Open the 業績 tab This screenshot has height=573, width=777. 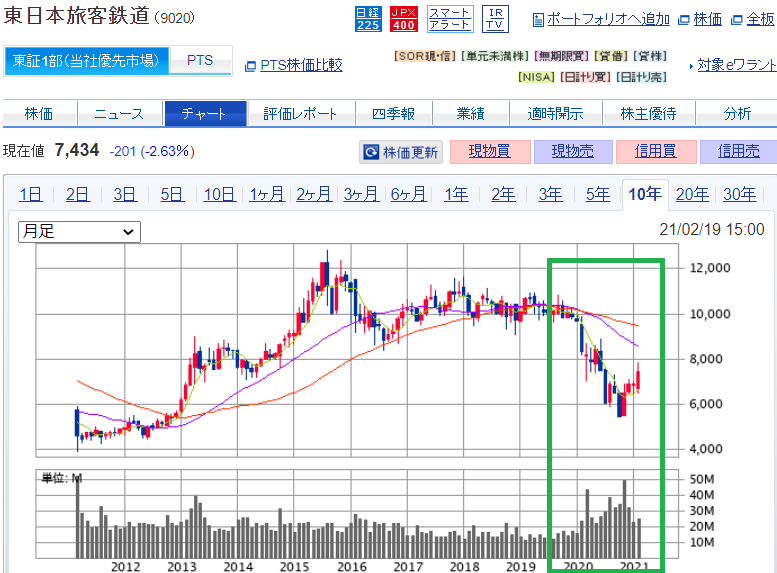click(x=470, y=114)
